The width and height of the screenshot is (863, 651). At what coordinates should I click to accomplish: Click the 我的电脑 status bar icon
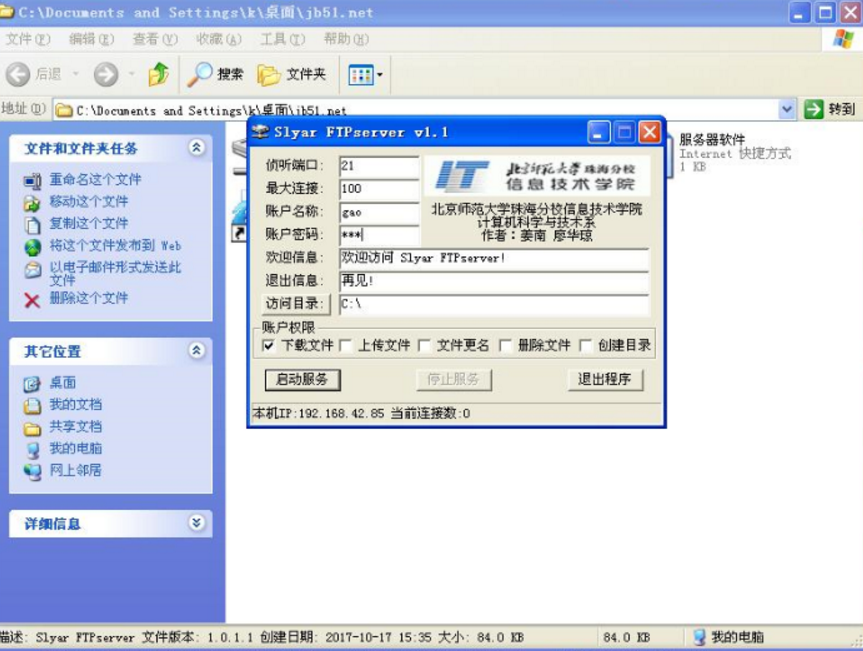coord(700,637)
